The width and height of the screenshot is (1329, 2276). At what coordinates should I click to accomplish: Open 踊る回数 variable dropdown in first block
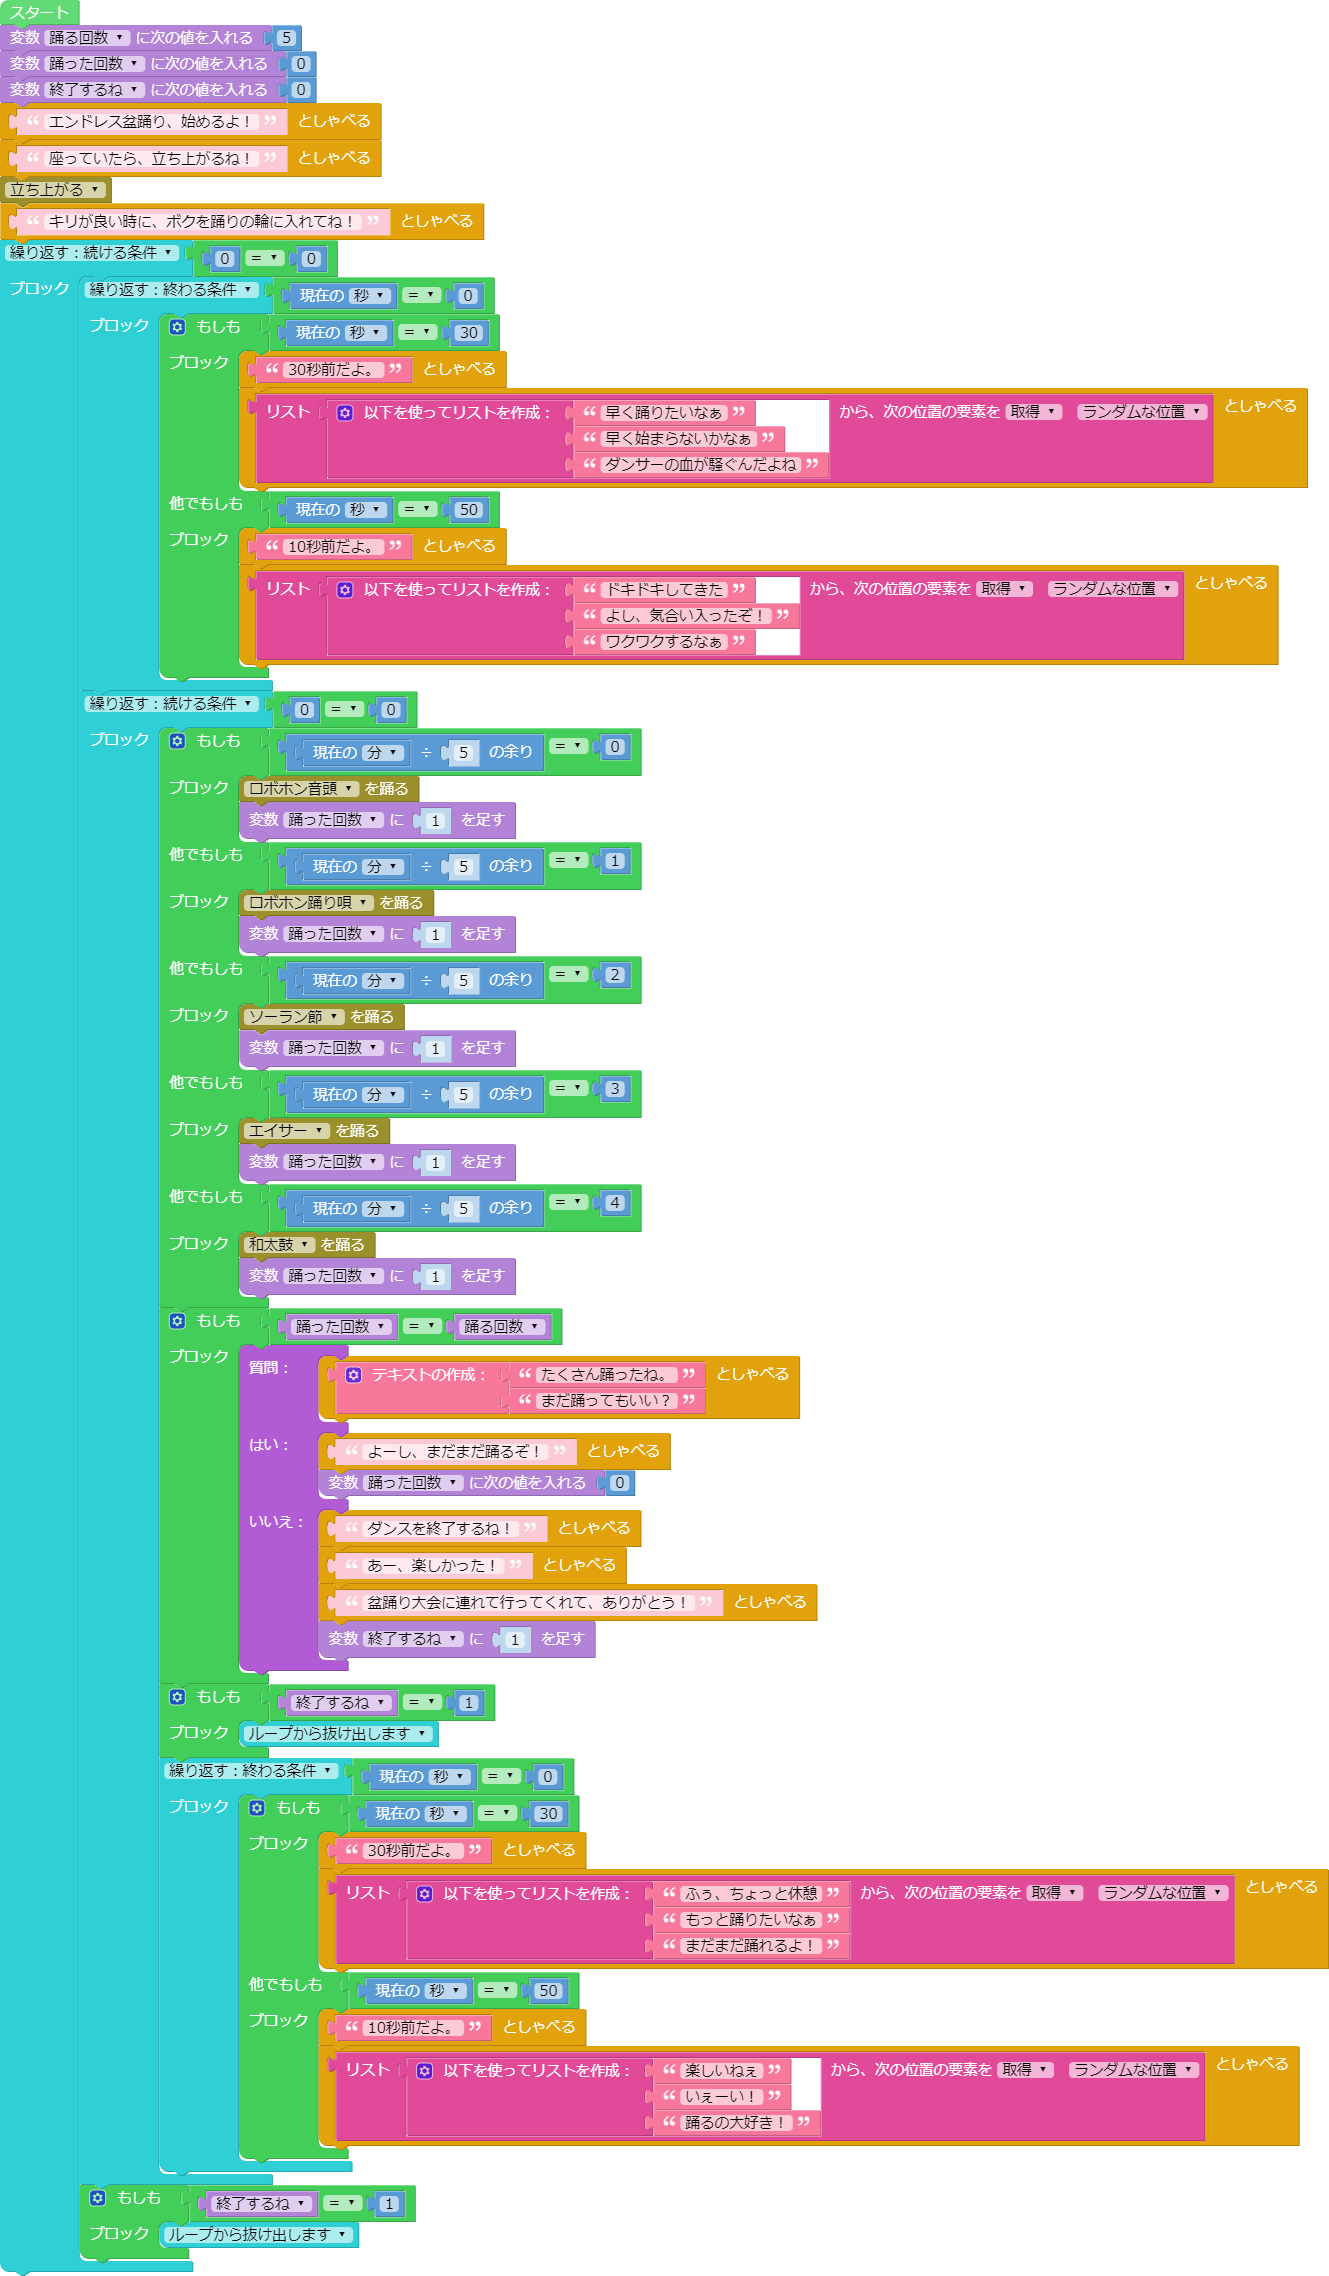(x=88, y=38)
